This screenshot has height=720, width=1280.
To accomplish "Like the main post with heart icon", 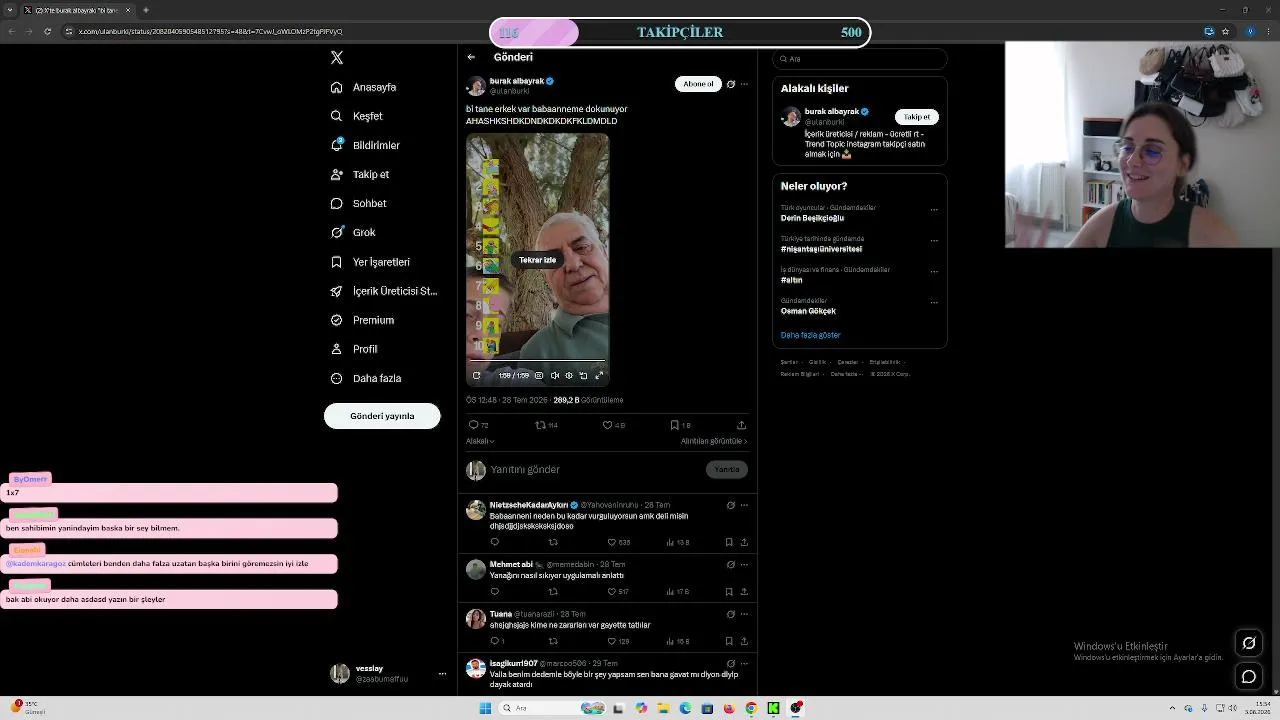I will pos(607,425).
